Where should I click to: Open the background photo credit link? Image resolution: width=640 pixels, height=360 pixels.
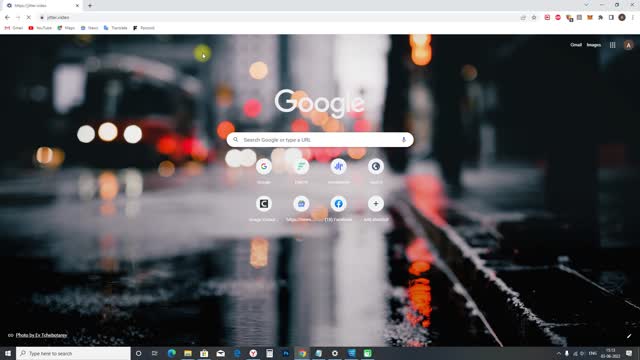pyautogui.click(x=41, y=335)
